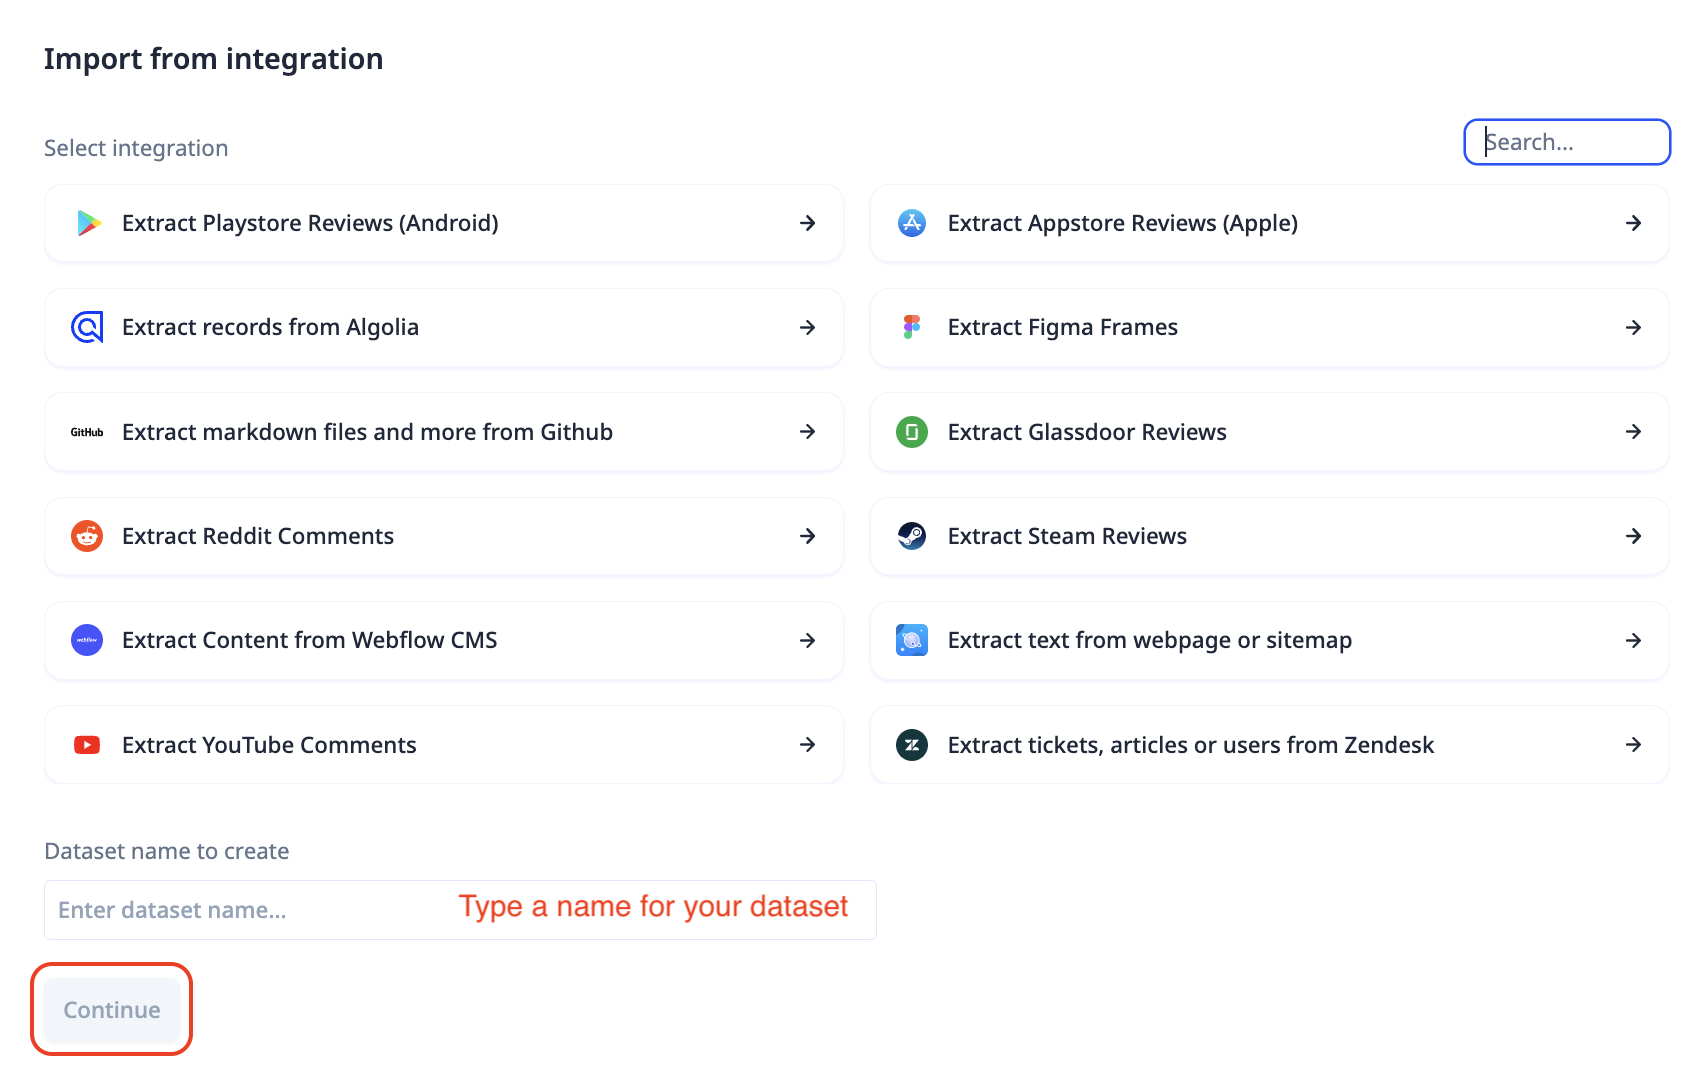Viewport: 1700px width, 1066px height.
Task: Open arrow for Extract Figma Frames
Action: [1633, 327]
